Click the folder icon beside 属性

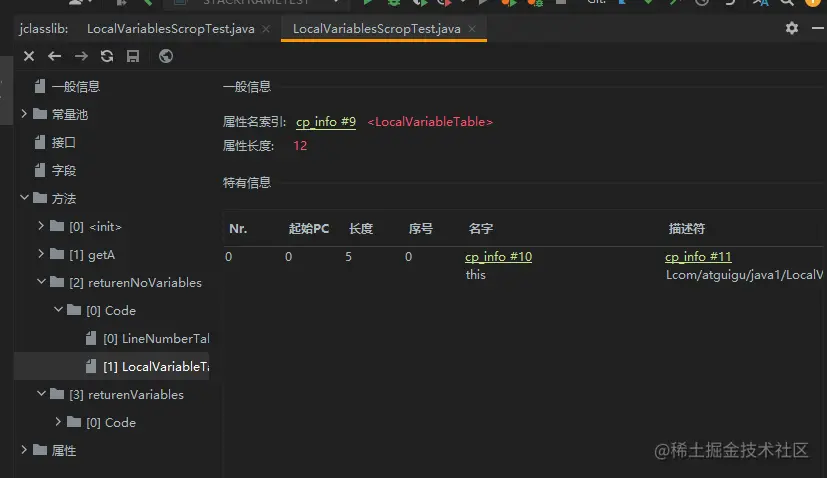[x=40, y=450]
